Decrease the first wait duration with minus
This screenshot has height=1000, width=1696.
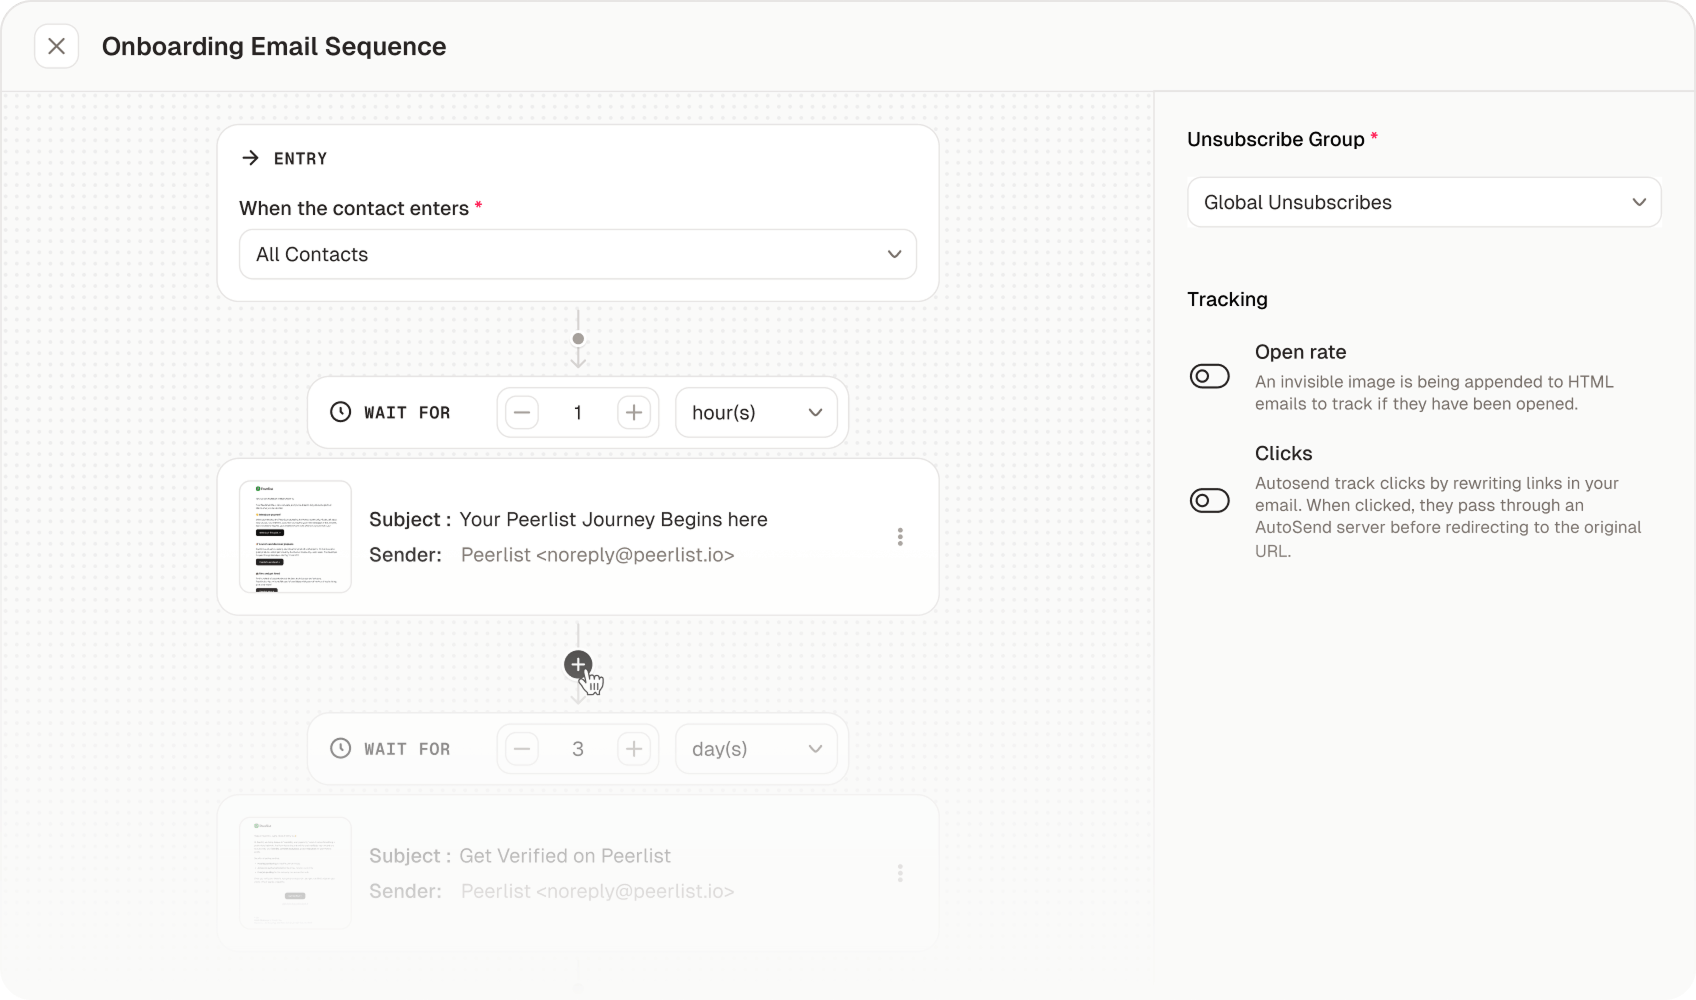tap(522, 413)
